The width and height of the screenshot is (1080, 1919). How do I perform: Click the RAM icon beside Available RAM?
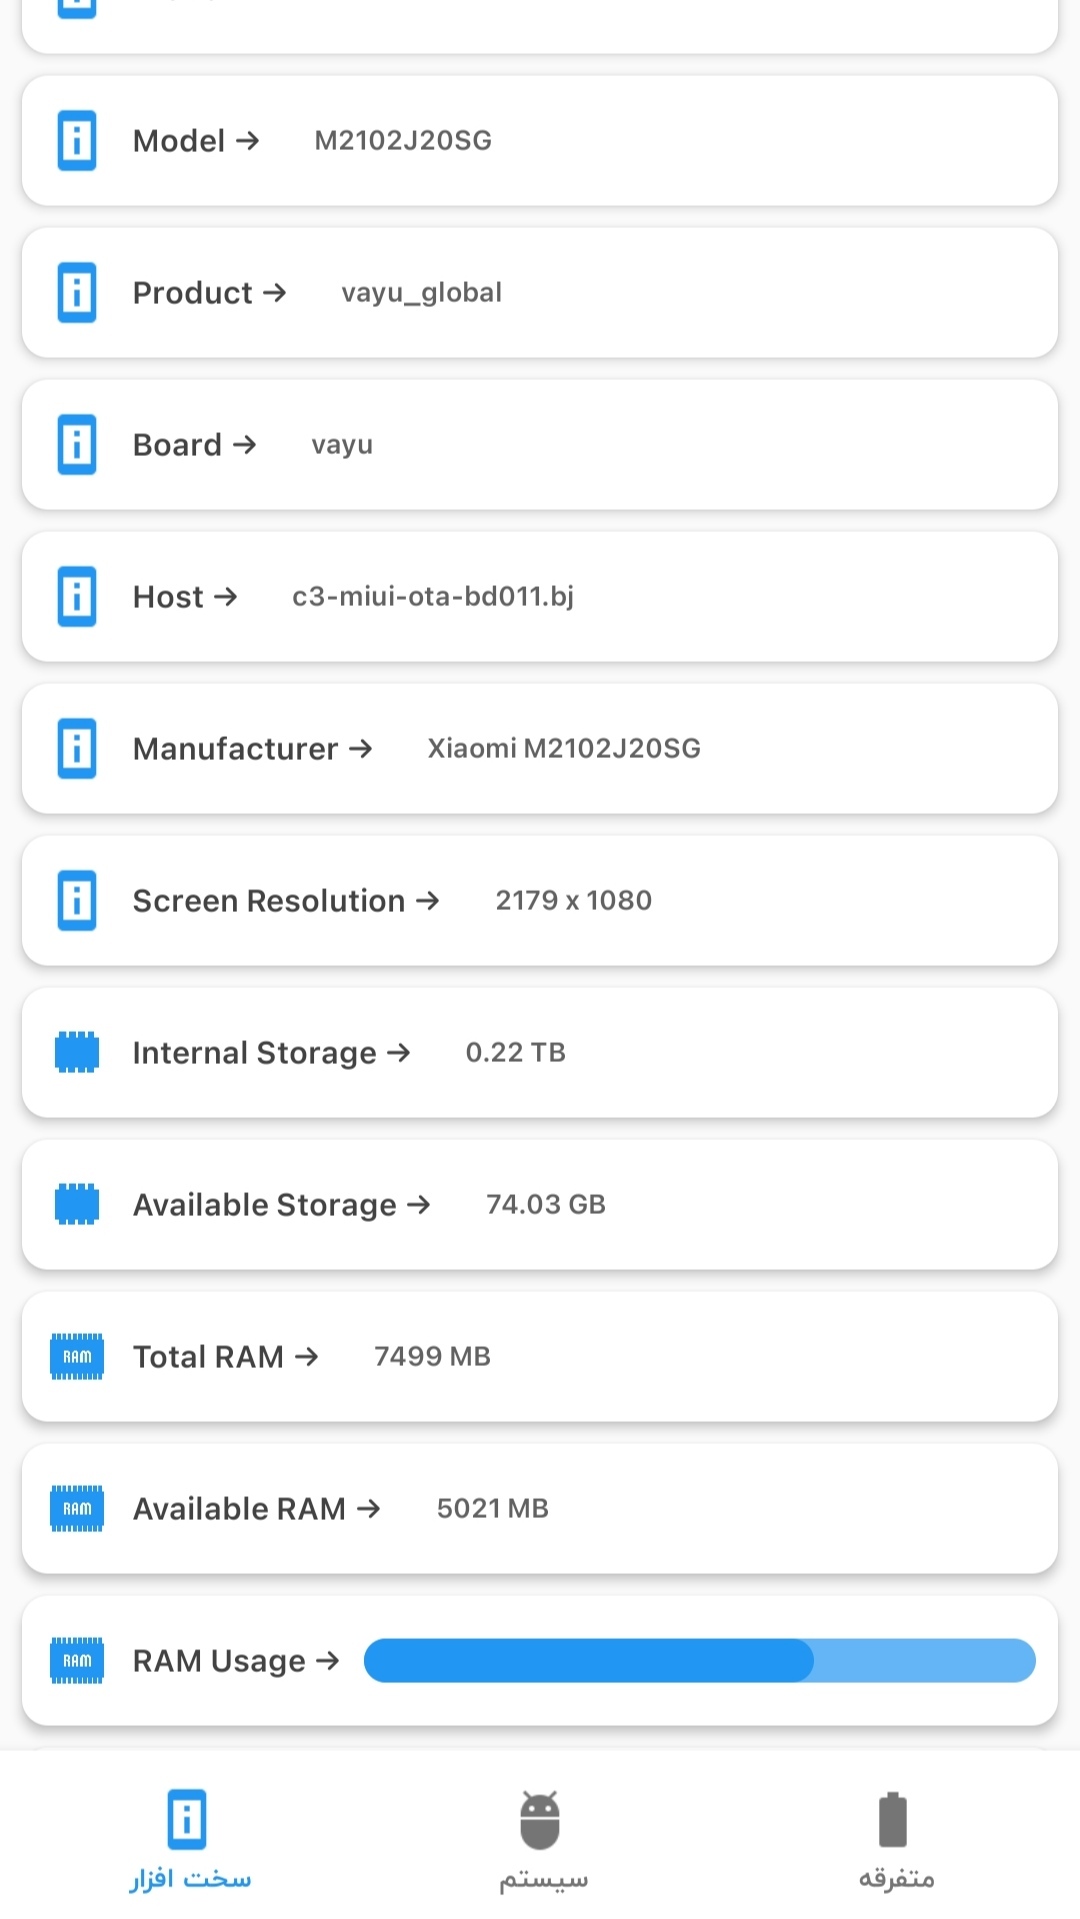[x=77, y=1509]
